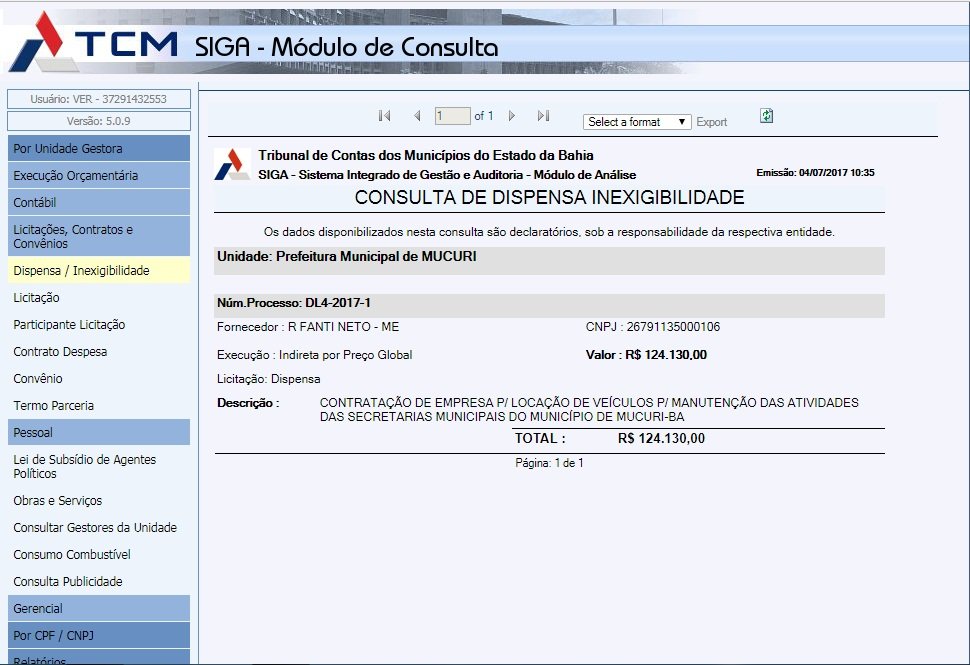Viewport: 970px width, 665px height.
Task: Click the first page navigation icon
Action: point(384,116)
